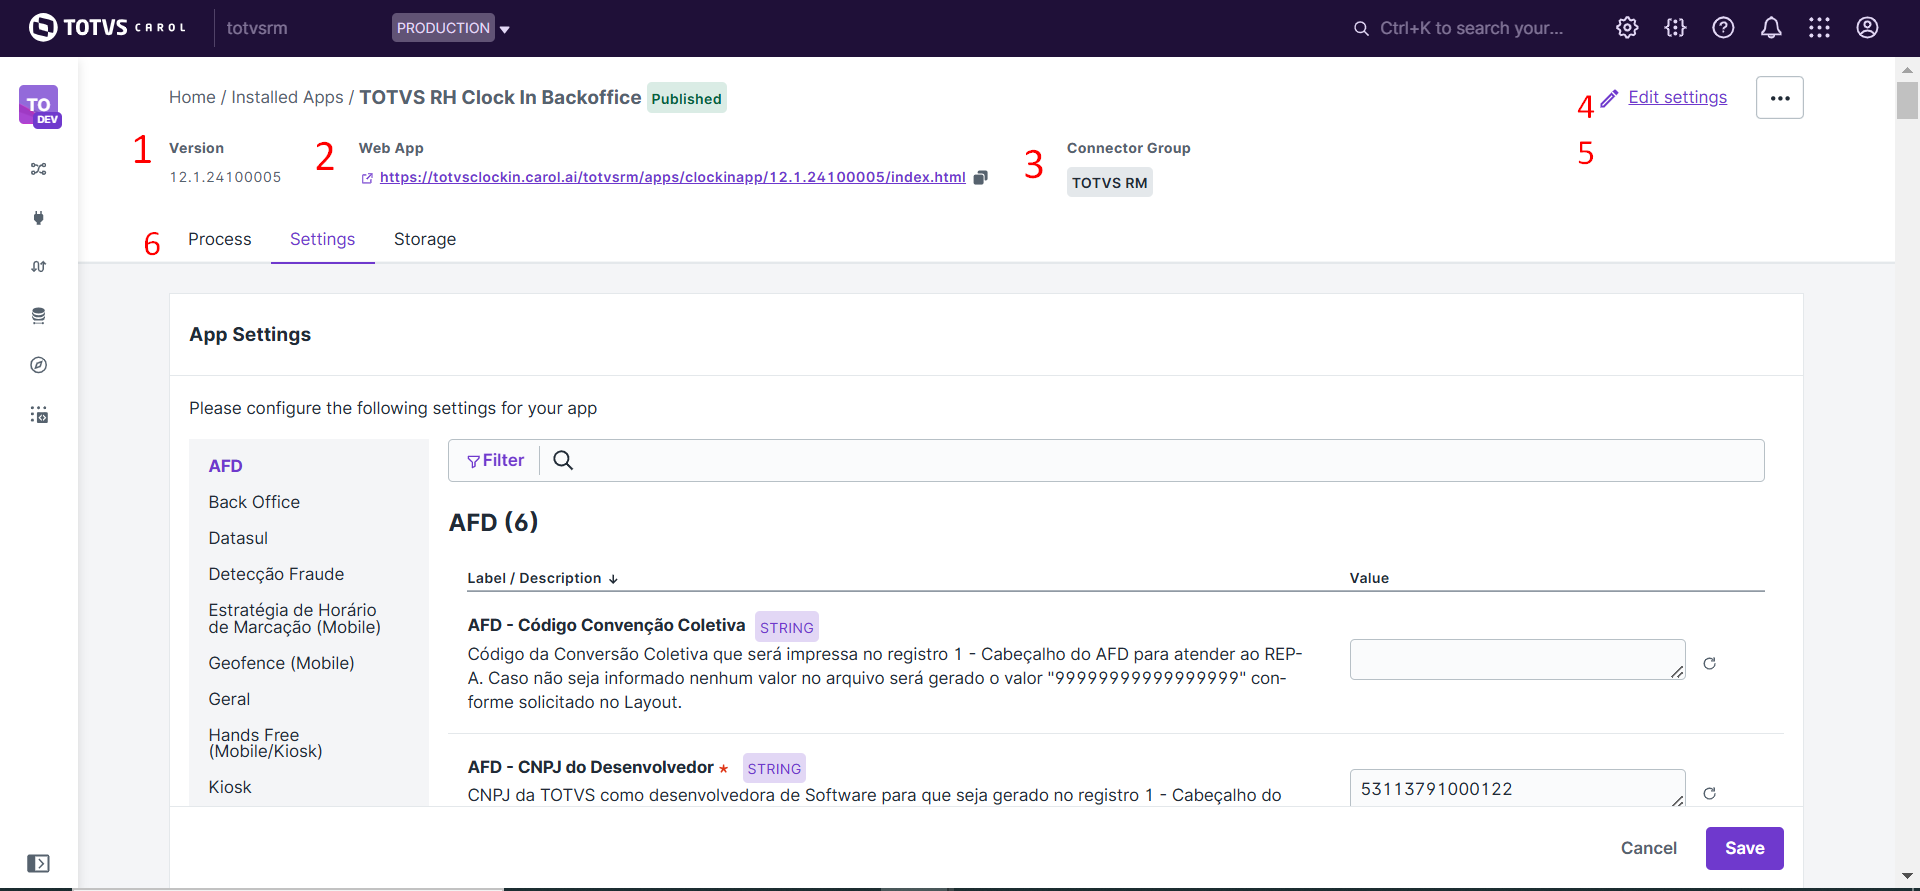Click the magnifier icon in settings filter bar

(563, 460)
